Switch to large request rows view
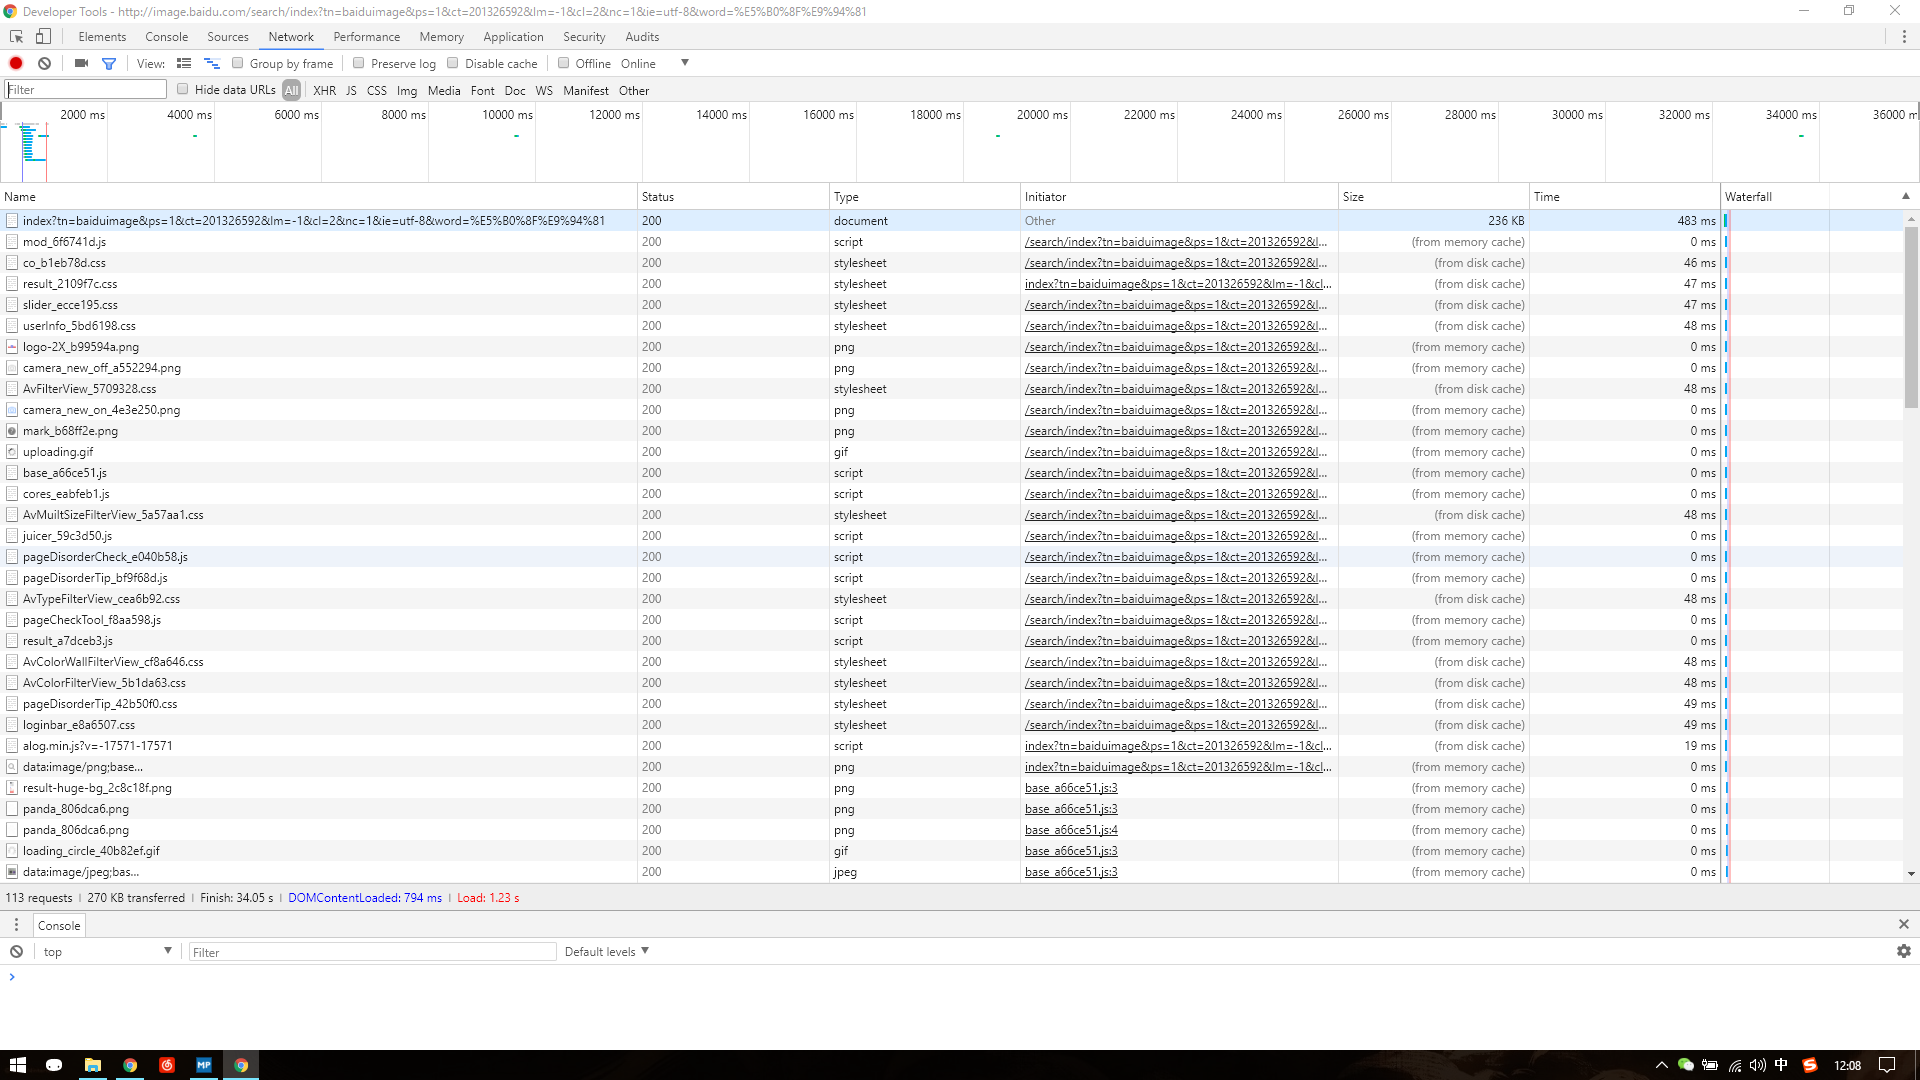 click(184, 63)
